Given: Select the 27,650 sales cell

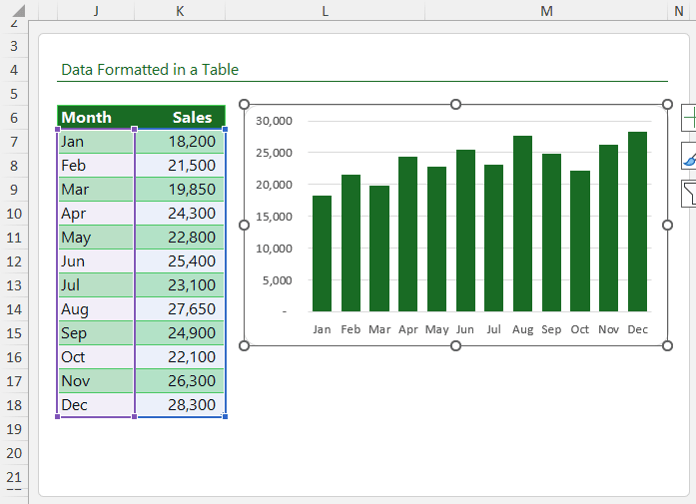Looking at the screenshot, I should coord(180,309).
